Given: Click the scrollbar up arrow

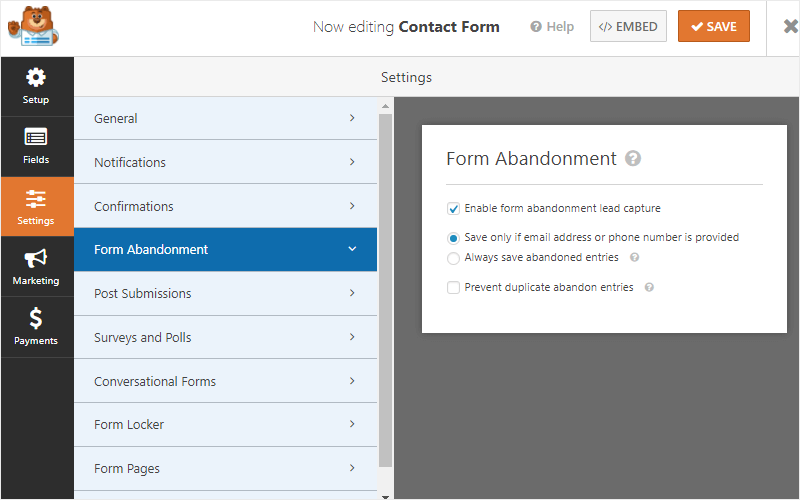Looking at the screenshot, I should (385, 106).
